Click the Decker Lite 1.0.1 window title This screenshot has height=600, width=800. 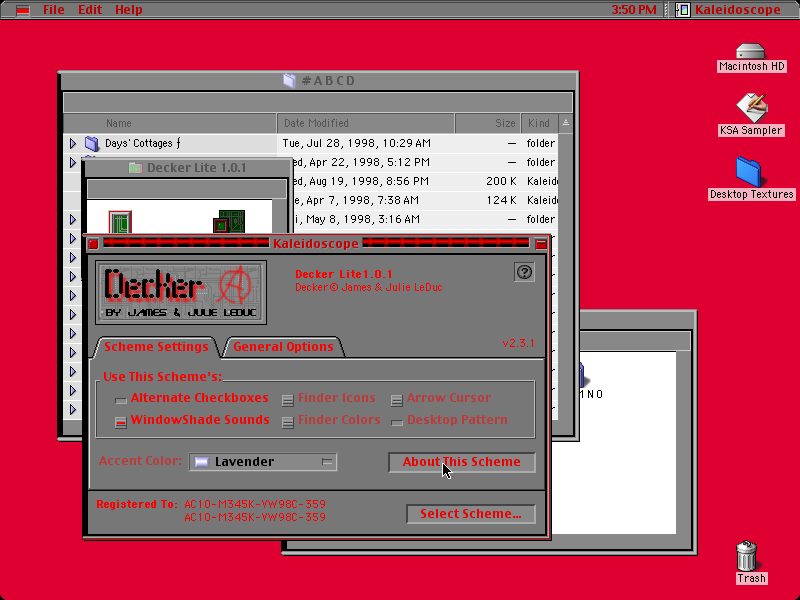coord(196,168)
